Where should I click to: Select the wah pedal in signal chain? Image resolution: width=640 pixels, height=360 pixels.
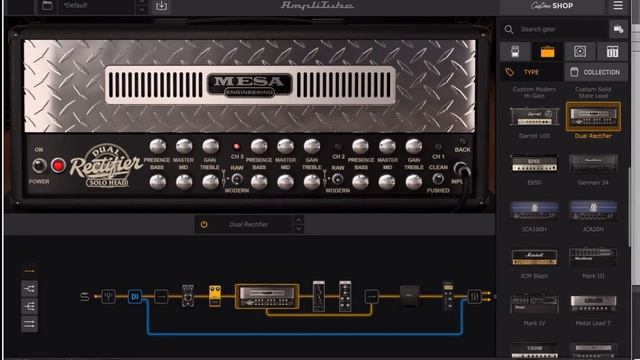(188, 296)
